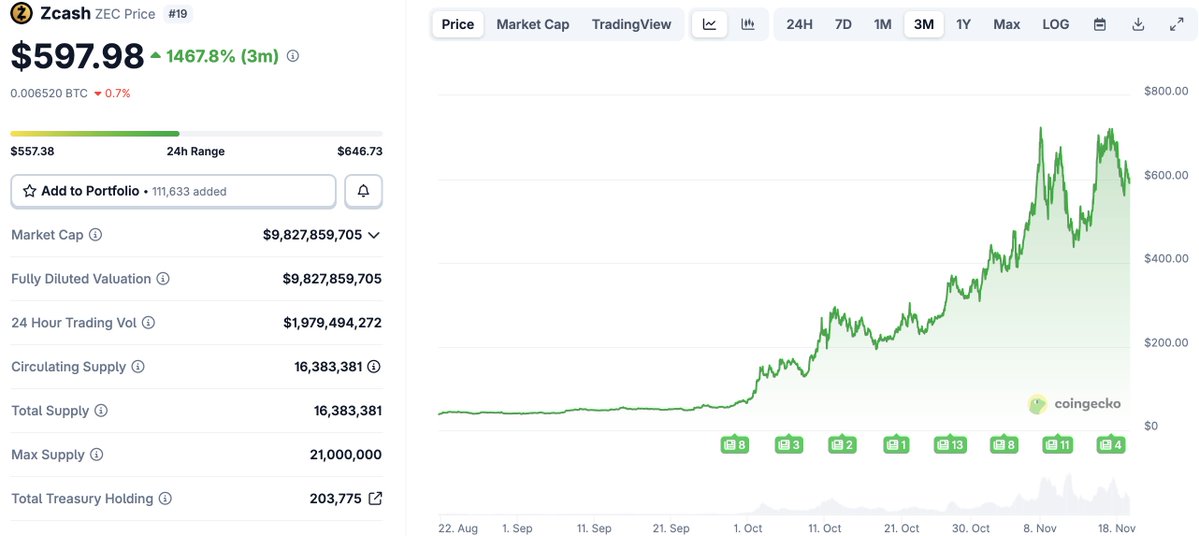Open the news marker labeled 11
The image size is (1199, 536).
1057,444
